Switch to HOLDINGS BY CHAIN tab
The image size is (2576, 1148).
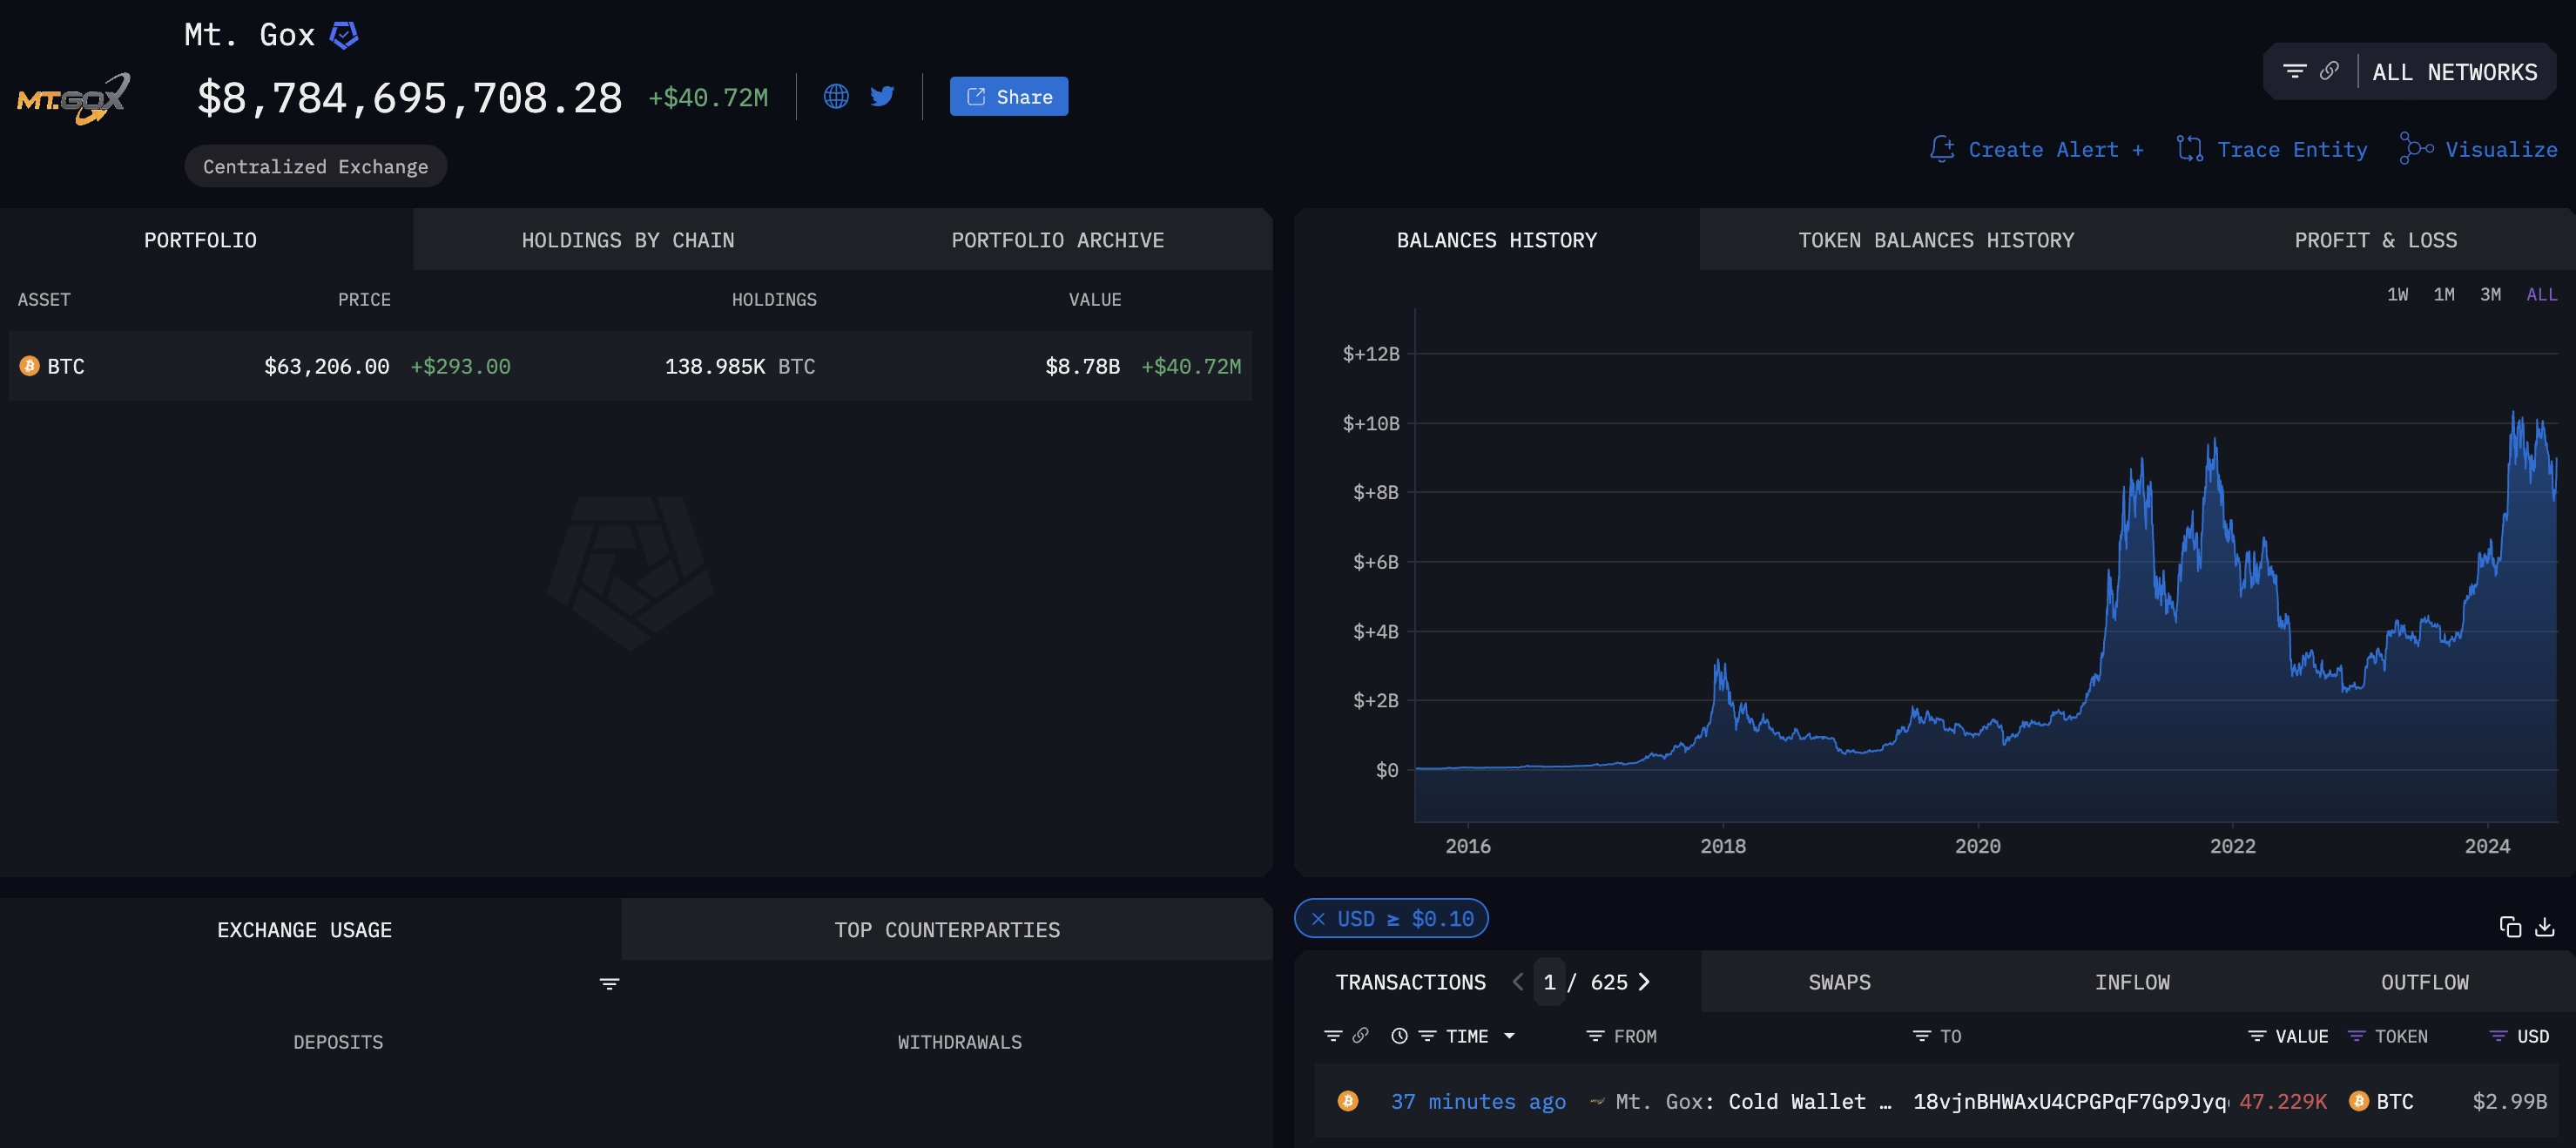click(x=628, y=240)
